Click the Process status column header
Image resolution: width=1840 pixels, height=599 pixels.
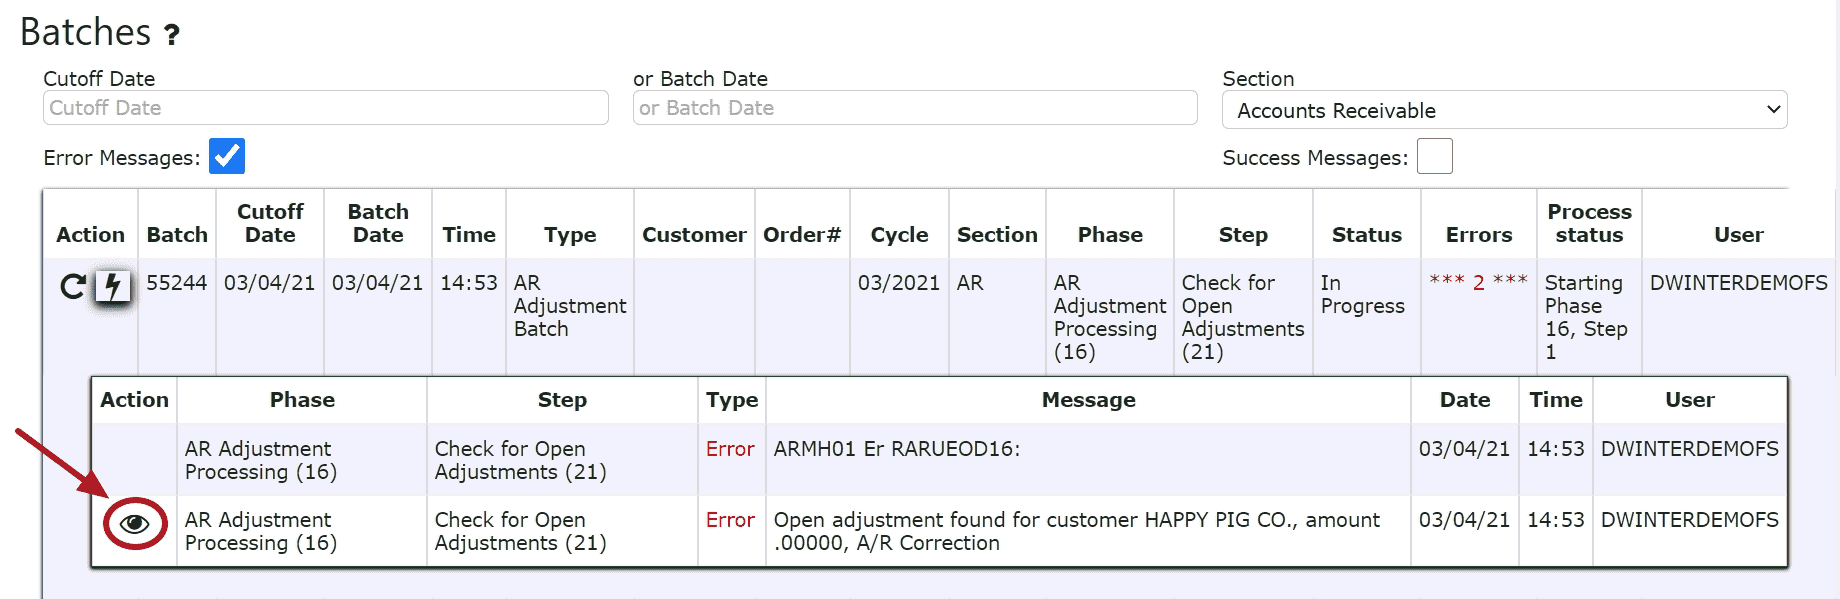click(1589, 223)
